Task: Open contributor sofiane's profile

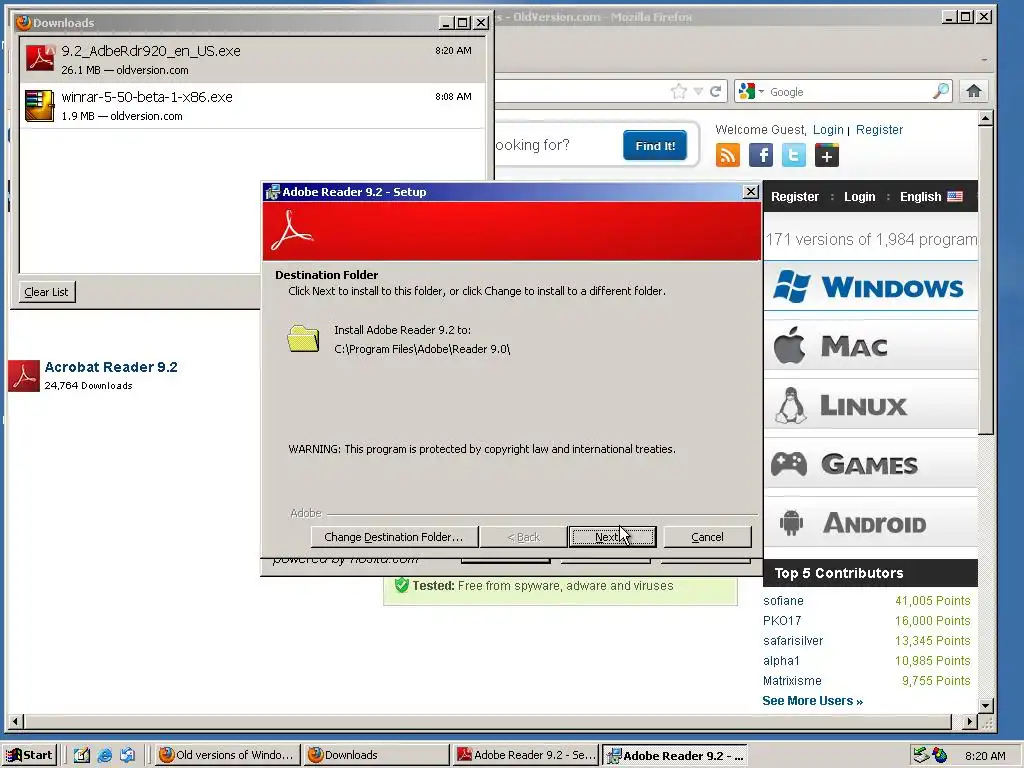Action: point(783,600)
